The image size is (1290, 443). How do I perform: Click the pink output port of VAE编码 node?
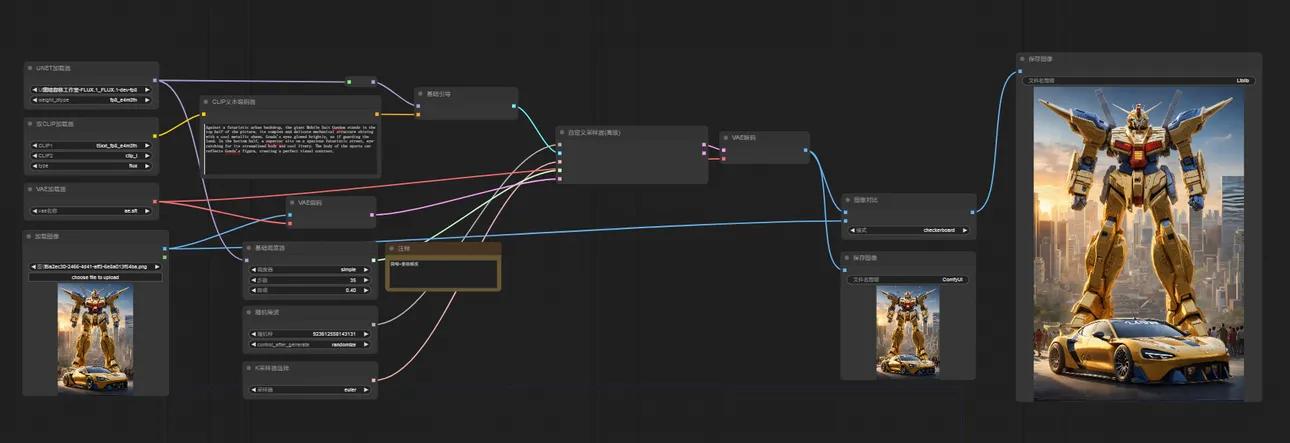(372, 213)
